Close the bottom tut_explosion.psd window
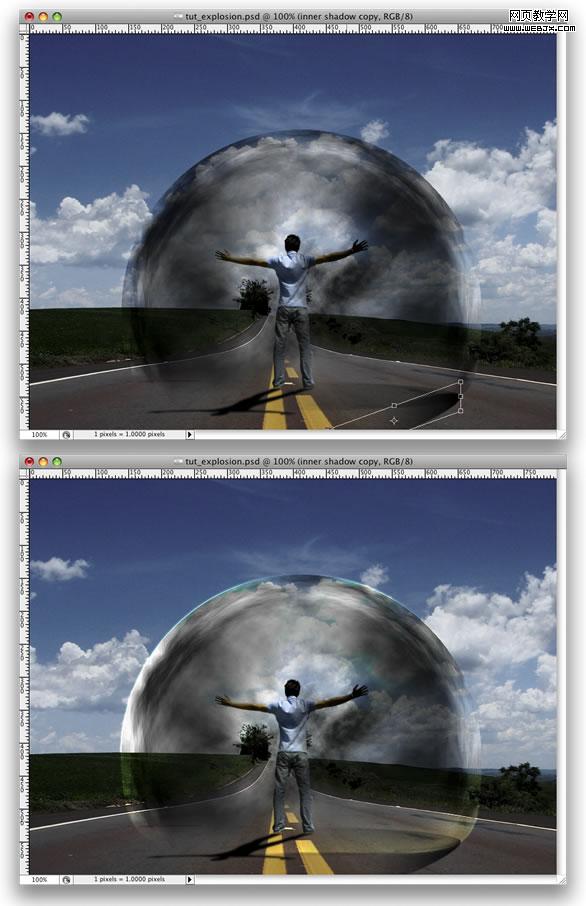This screenshot has width=586, height=906. (29, 462)
